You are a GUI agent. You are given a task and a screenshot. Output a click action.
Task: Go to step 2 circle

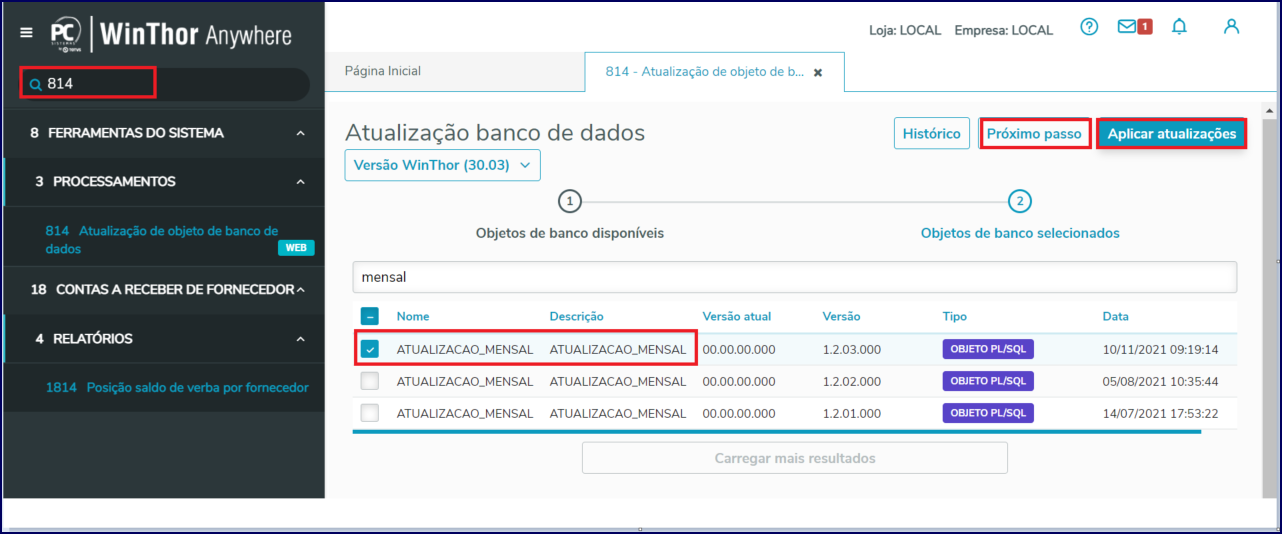(x=1020, y=201)
